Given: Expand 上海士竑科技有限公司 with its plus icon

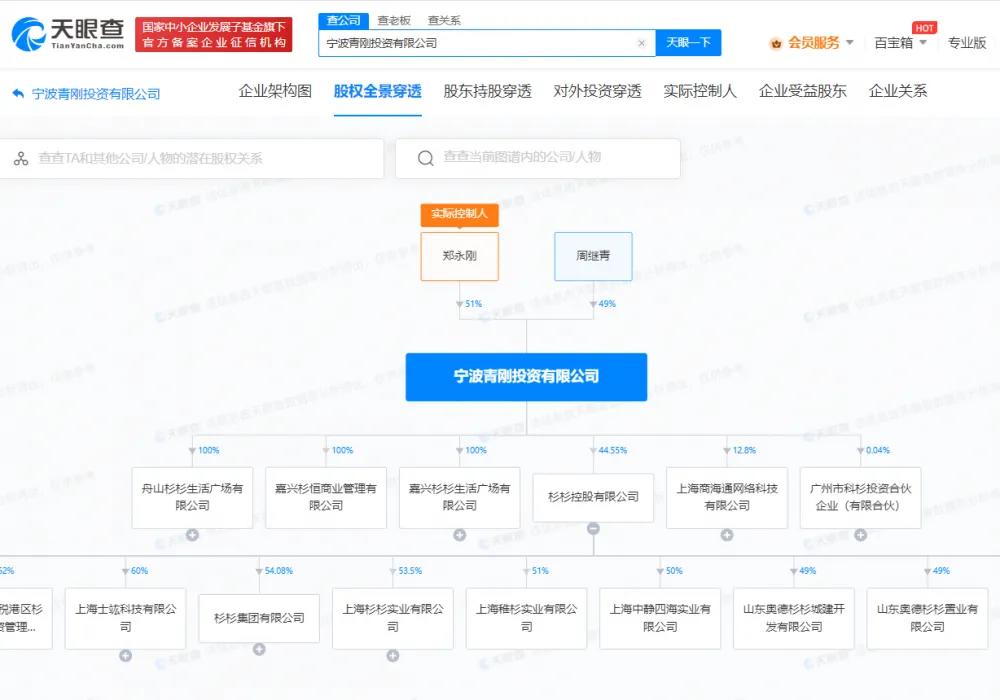Looking at the screenshot, I should [x=126, y=655].
